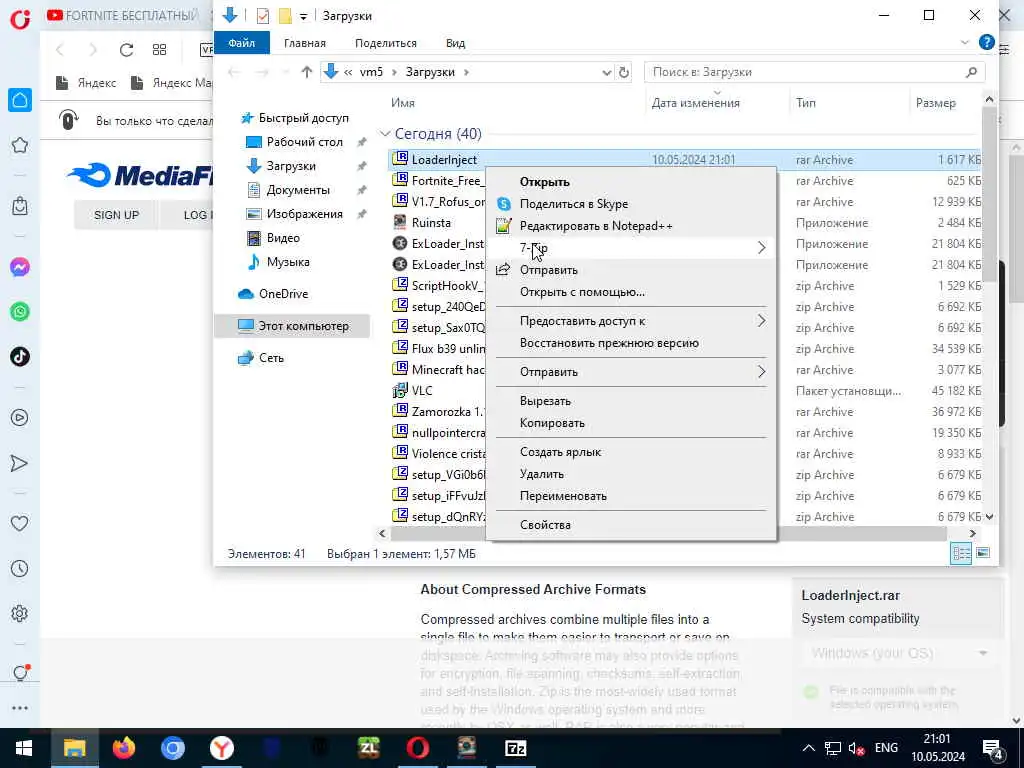This screenshot has width=1024, height=768.
Task: Sort by Дата изменения column header
Action: (x=696, y=103)
